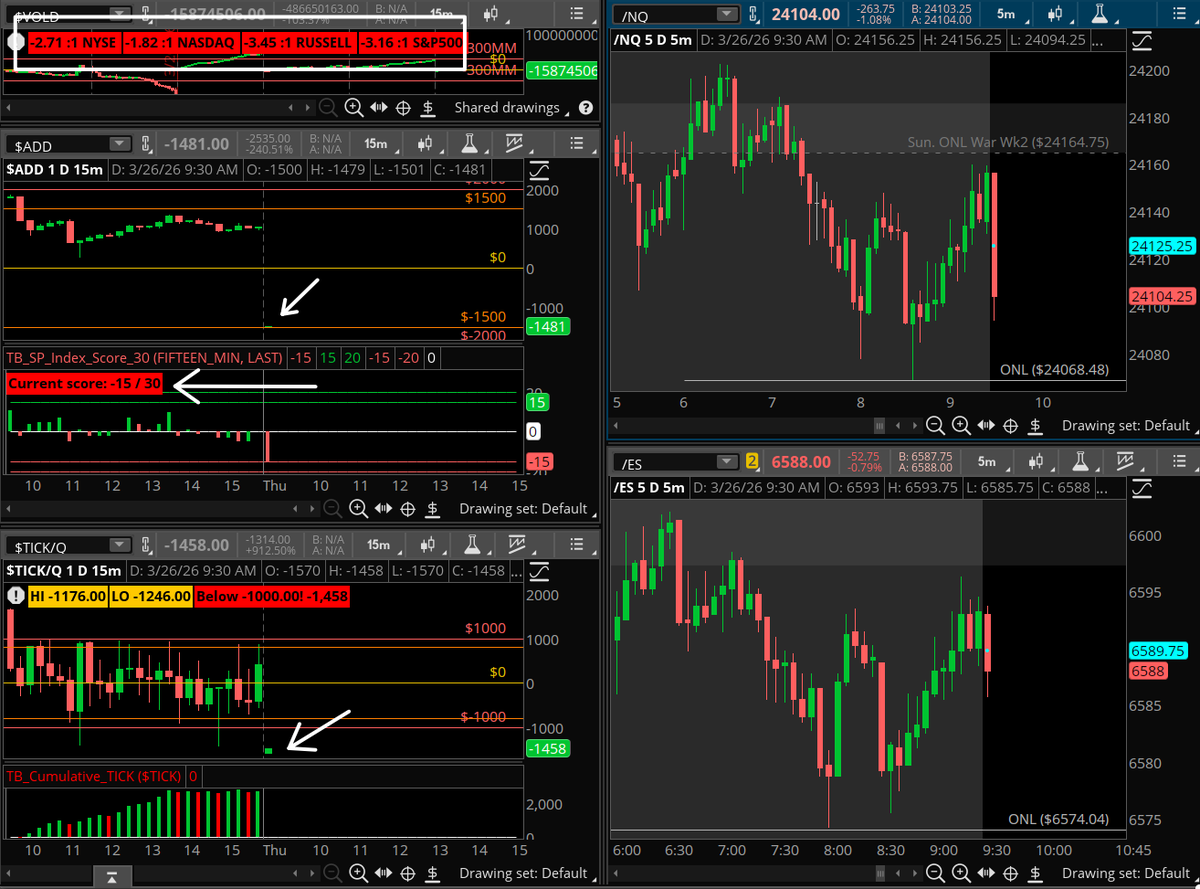
Task: Zoom in on the /ES chart
Action: point(960,872)
